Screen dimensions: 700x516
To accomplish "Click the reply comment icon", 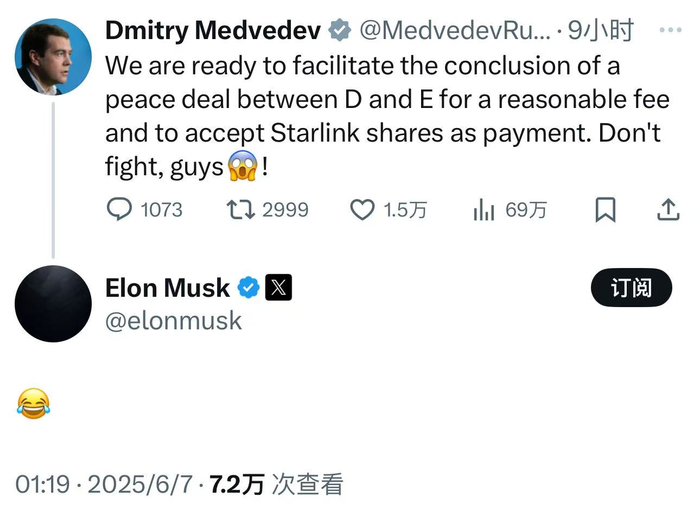I will [x=120, y=210].
